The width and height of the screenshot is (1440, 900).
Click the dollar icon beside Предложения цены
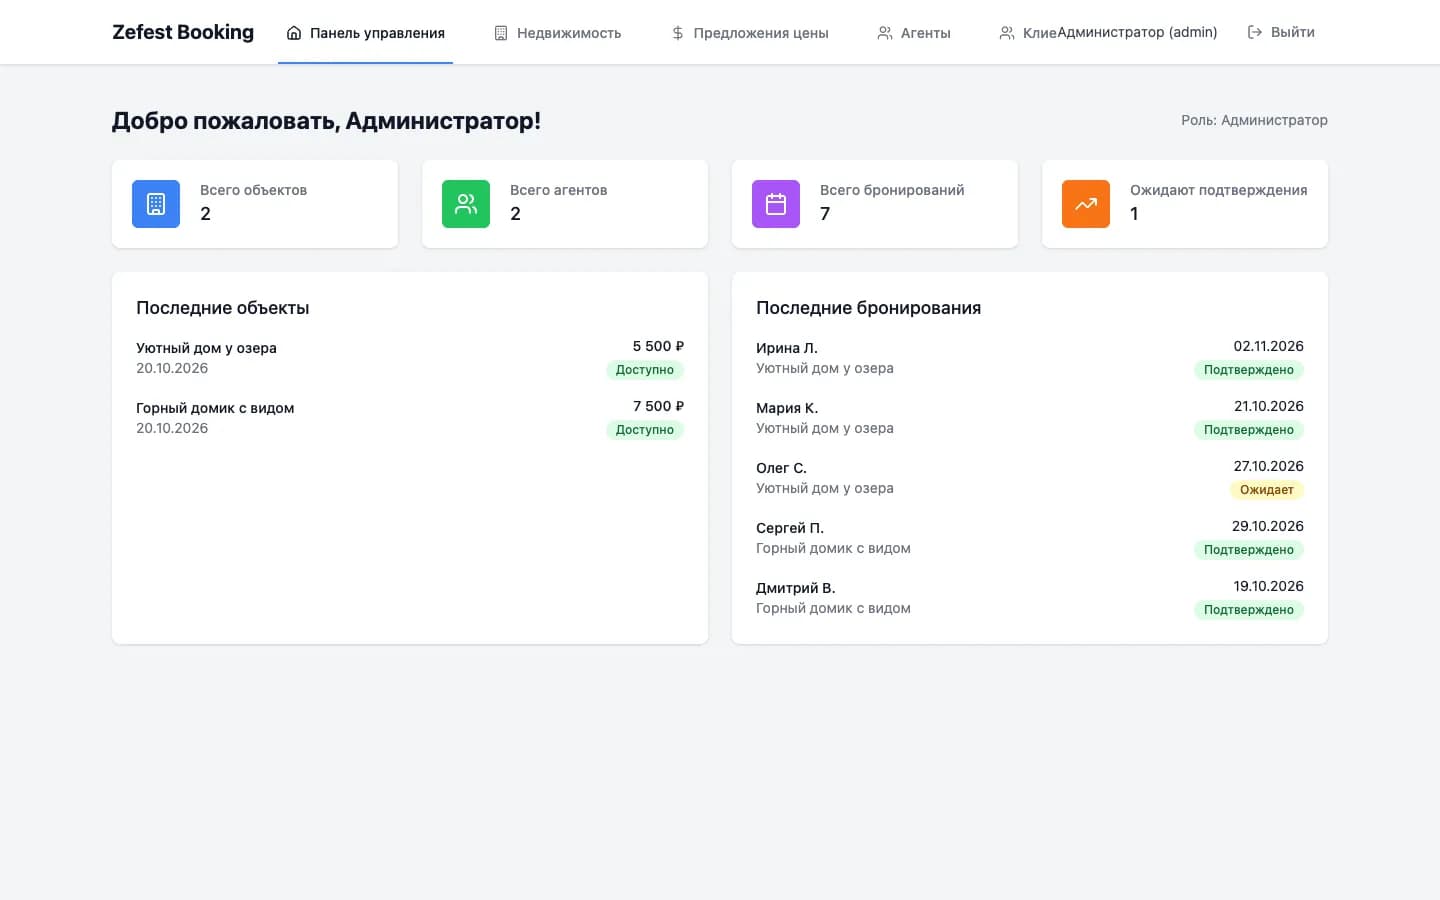point(678,33)
